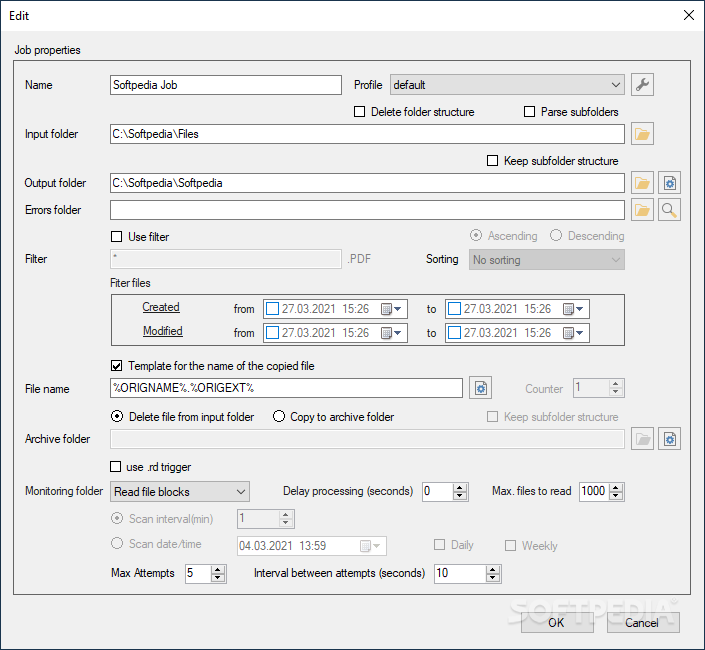Enable Parse subfolders checkbox

coord(529,111)
